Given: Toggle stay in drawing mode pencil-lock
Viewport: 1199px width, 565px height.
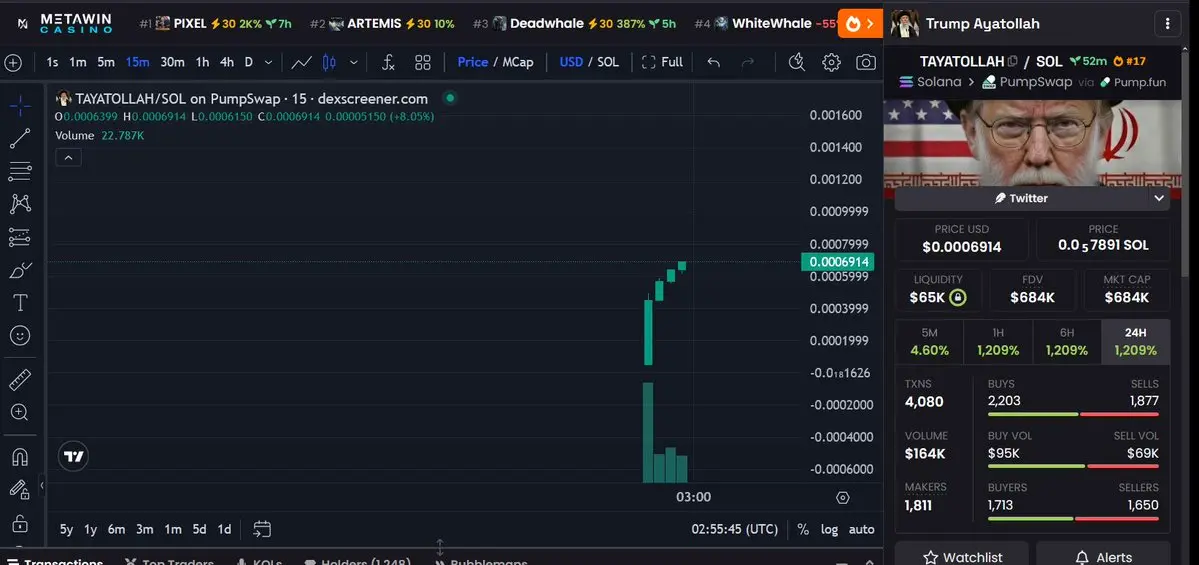Looking at the screenshot, I should (18, 489).
